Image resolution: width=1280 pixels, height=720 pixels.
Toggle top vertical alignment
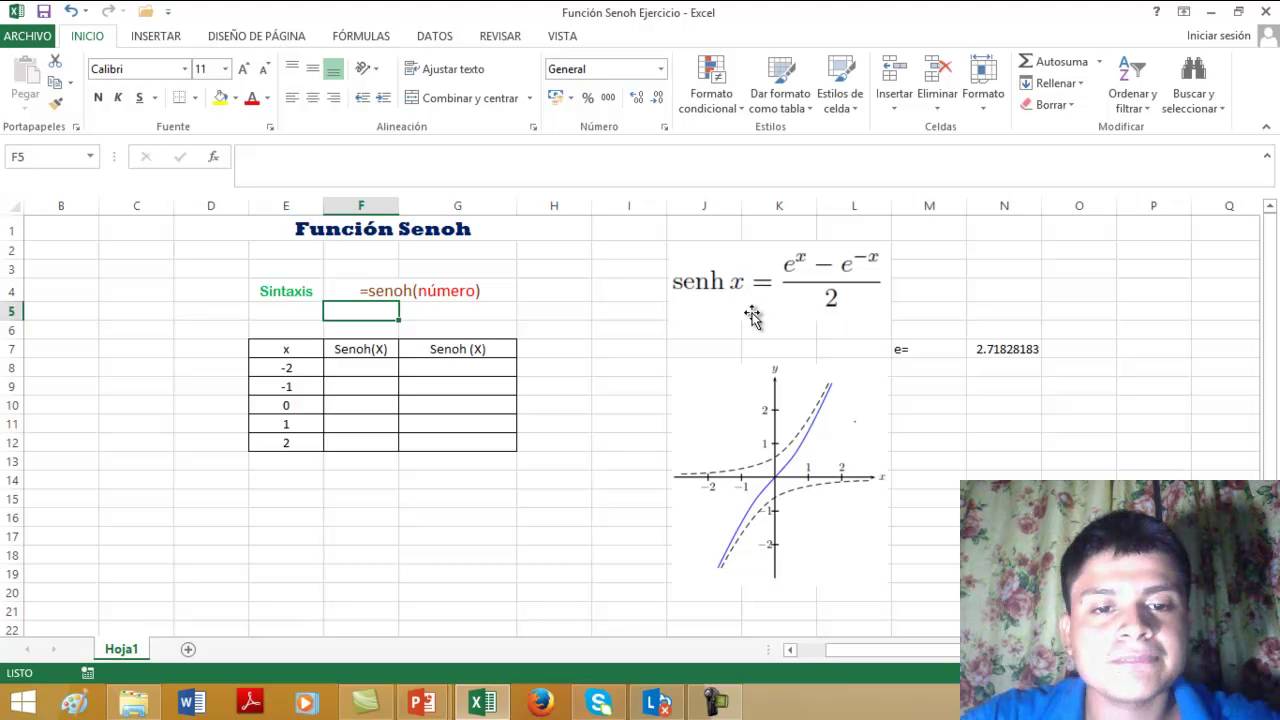pos(292,69)
